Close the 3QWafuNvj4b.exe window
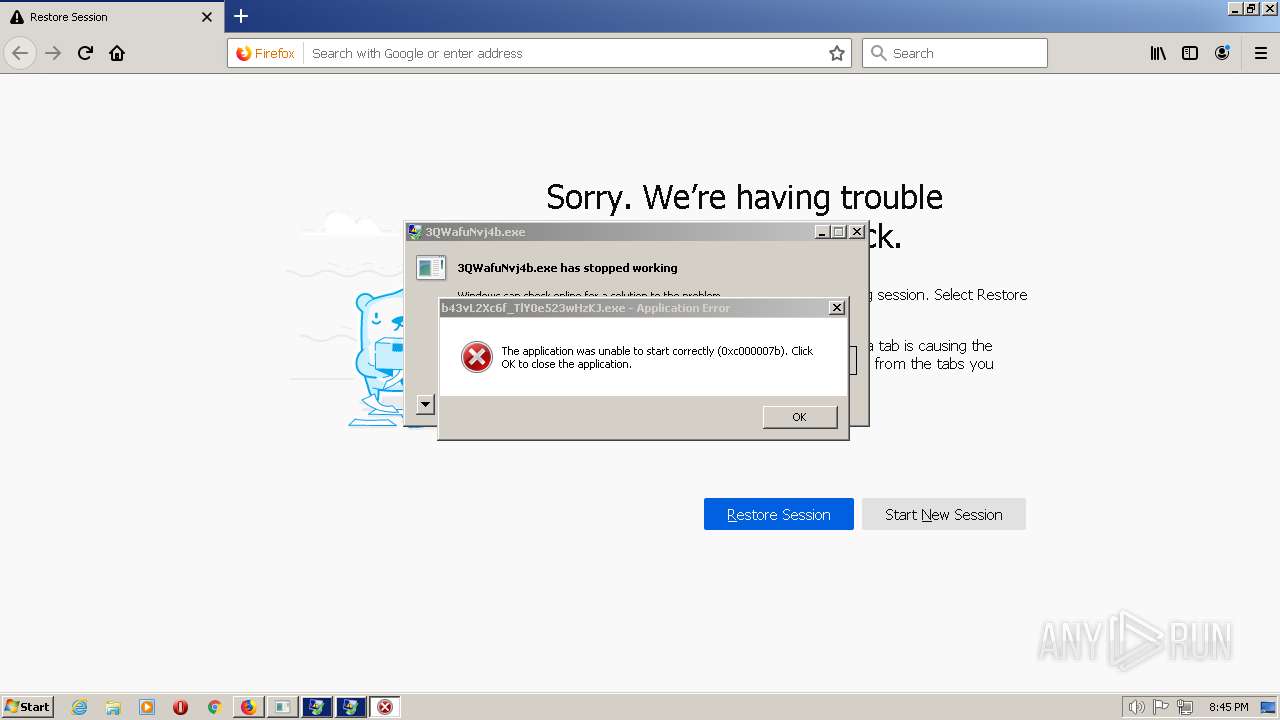 (x=857, y=232)
